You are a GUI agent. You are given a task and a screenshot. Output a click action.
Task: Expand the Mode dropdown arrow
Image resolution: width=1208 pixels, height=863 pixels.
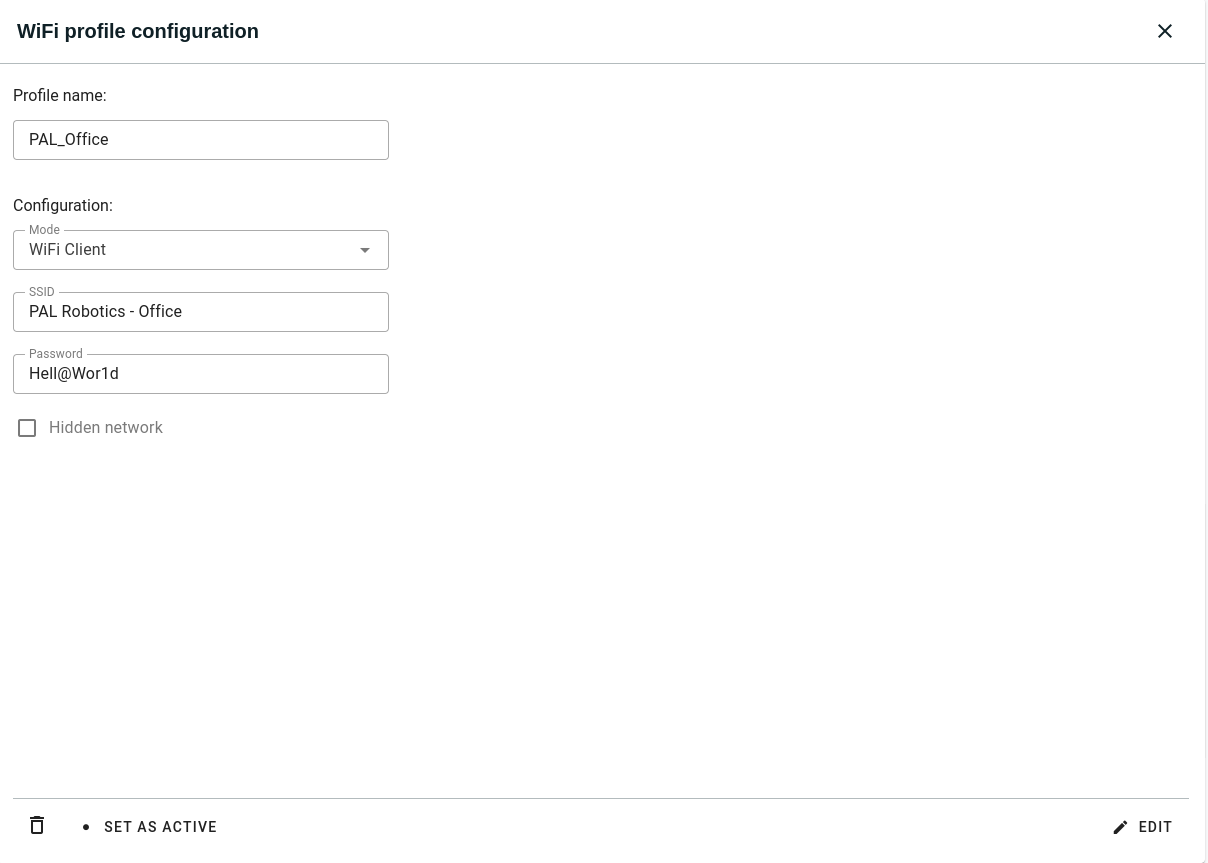point(365,250)
